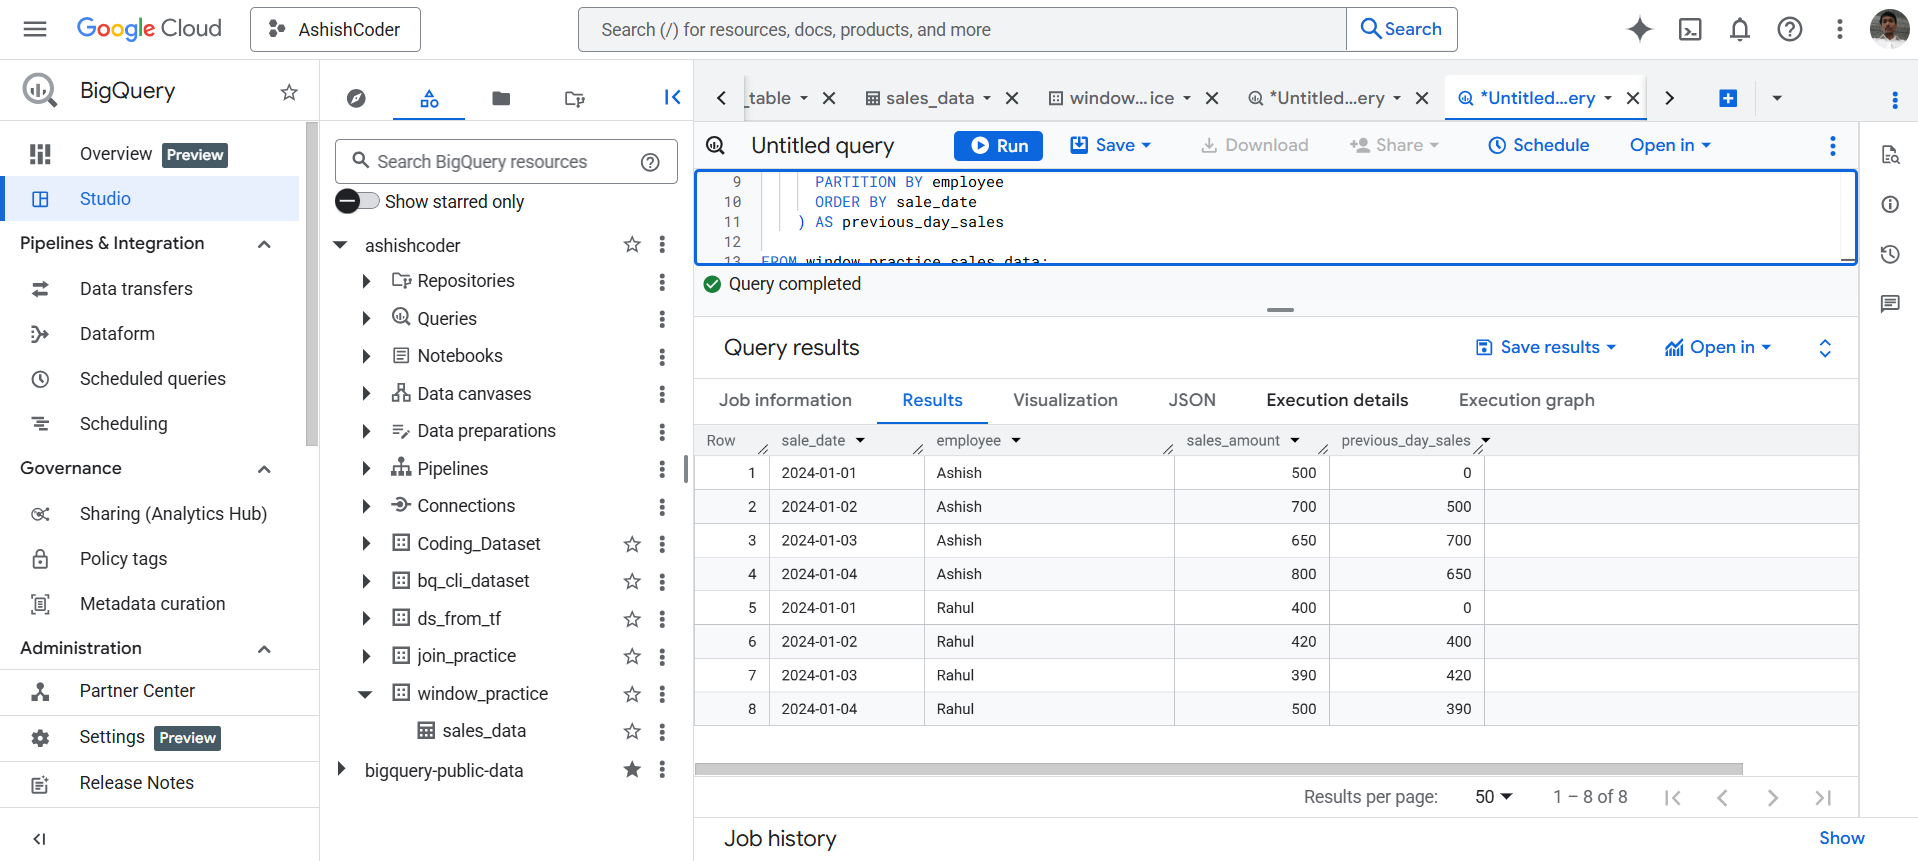Open the Google Cloud settings three-dot menu

click(1839, 29)
